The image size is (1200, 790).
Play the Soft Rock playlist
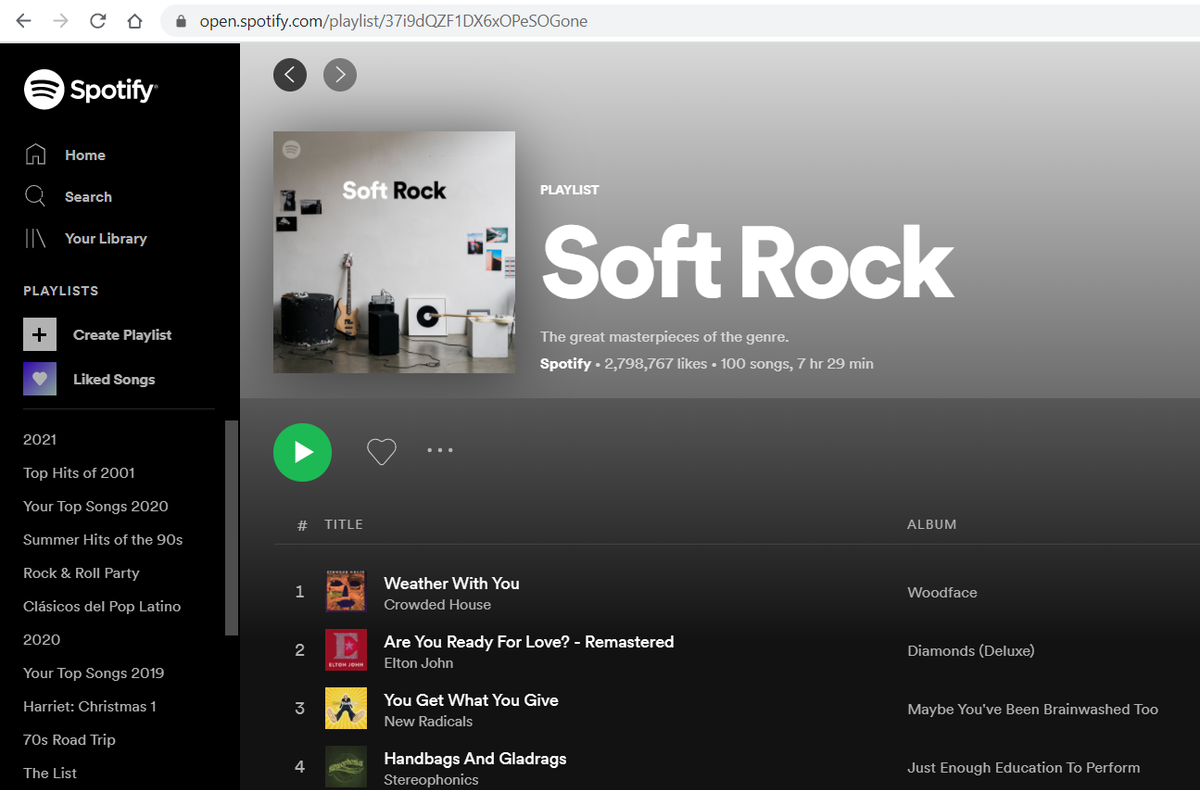(302, 452)
